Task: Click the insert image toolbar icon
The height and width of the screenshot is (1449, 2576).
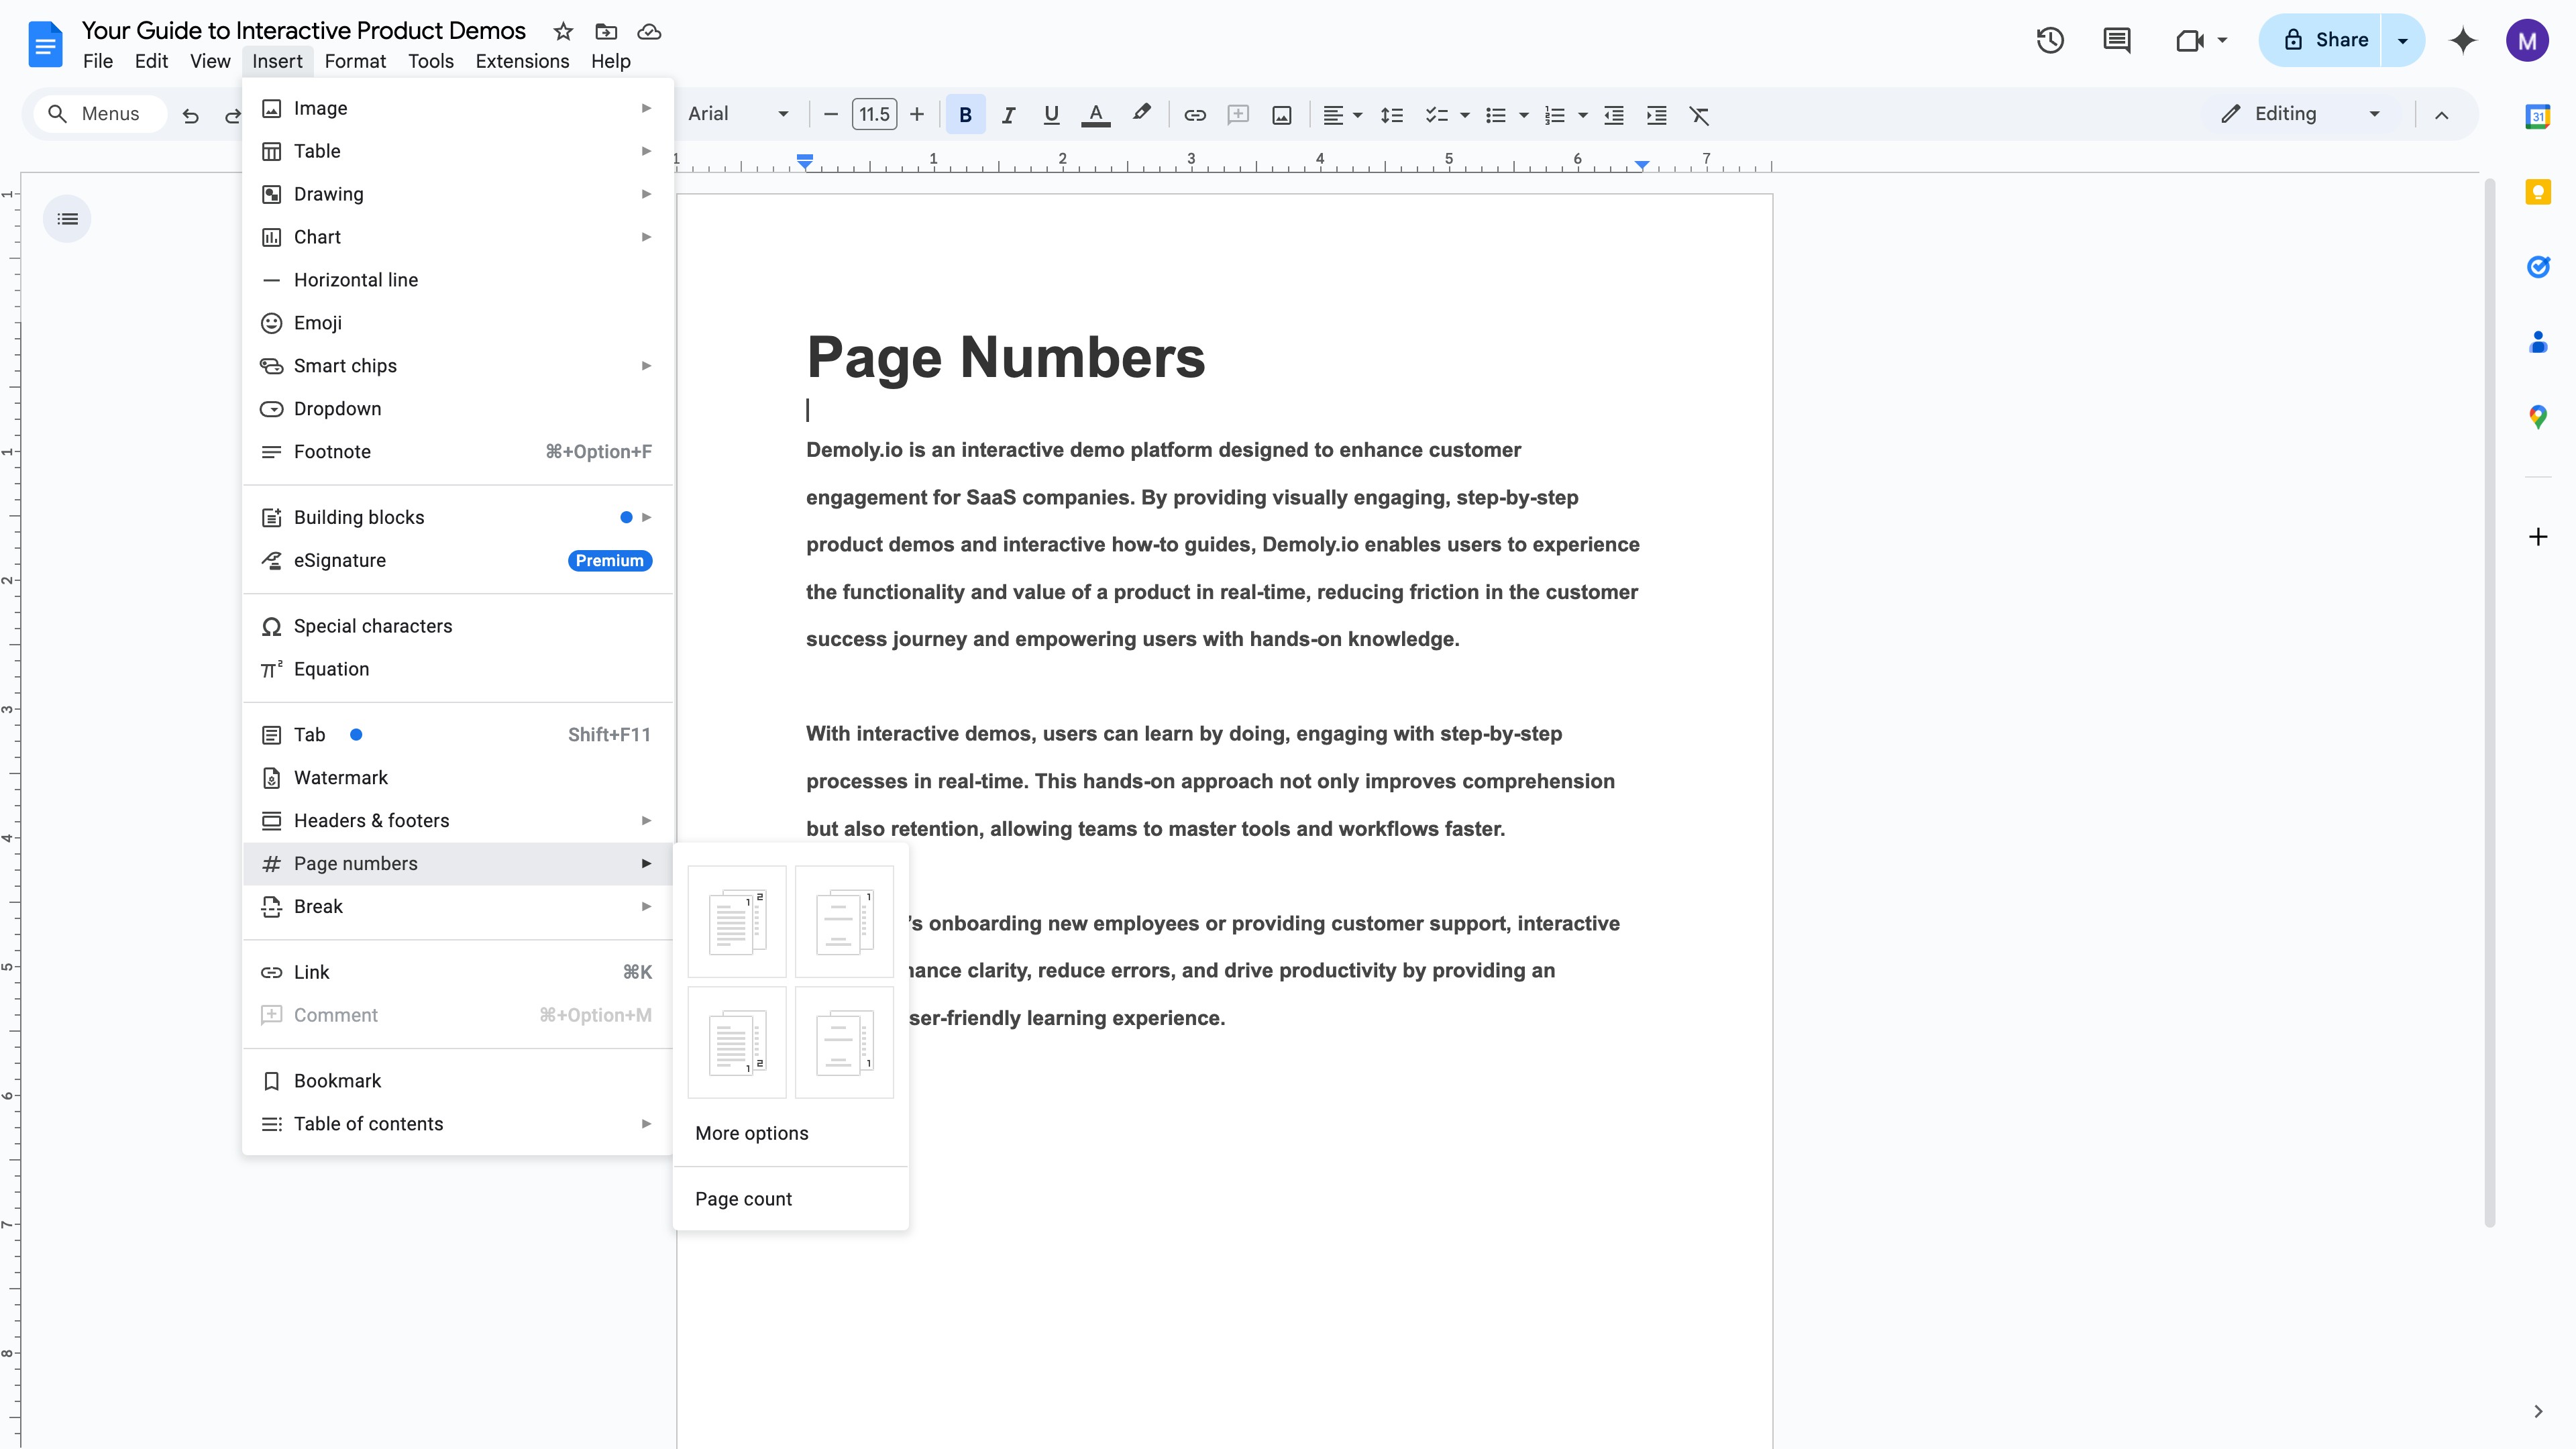Action: [1281, 115]
